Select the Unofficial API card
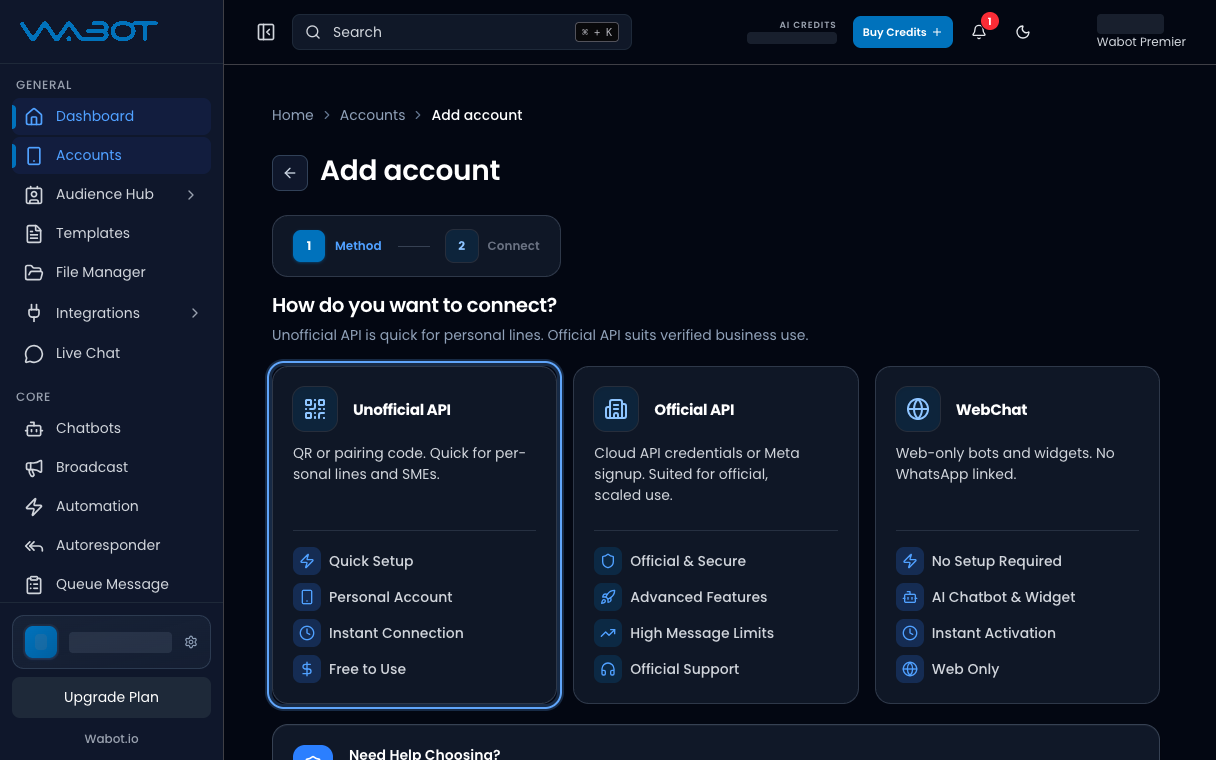This screenshot has height=760, width=1216. [x=414, y=535]
